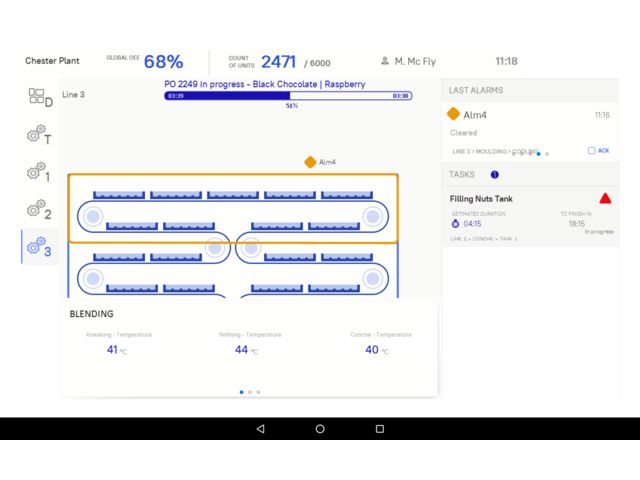Screen dimensions: 640x480
Task: Go to second page dot of Blending panel
Action: tap(250, 392)
